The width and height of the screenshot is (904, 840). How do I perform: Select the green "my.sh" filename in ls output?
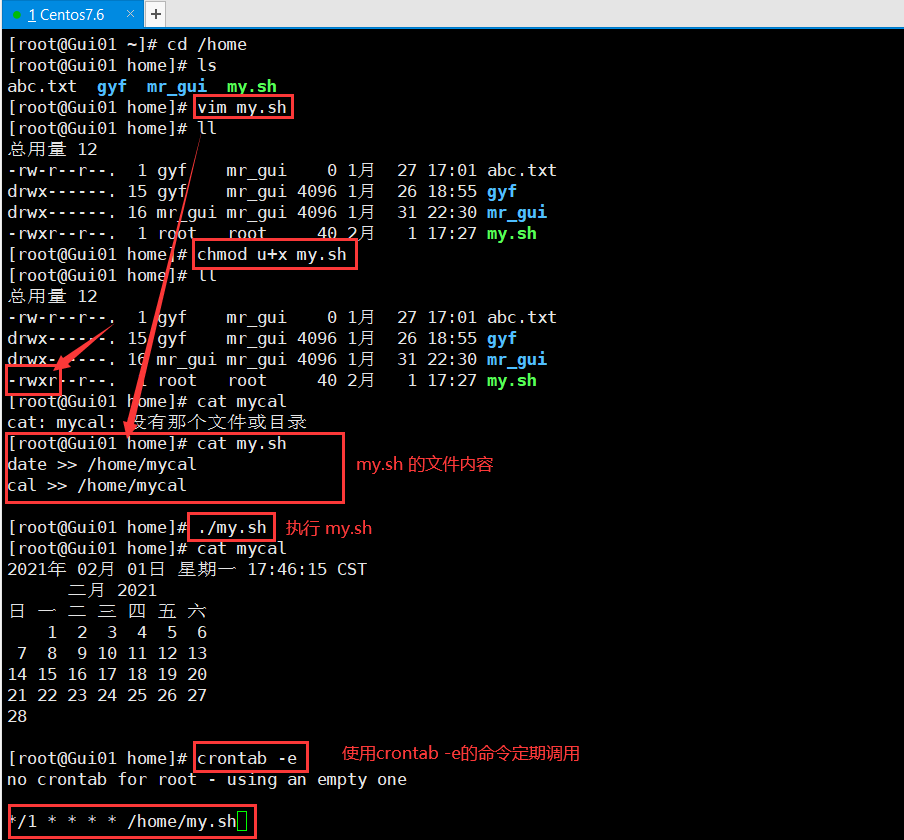[x=251, y=86]
